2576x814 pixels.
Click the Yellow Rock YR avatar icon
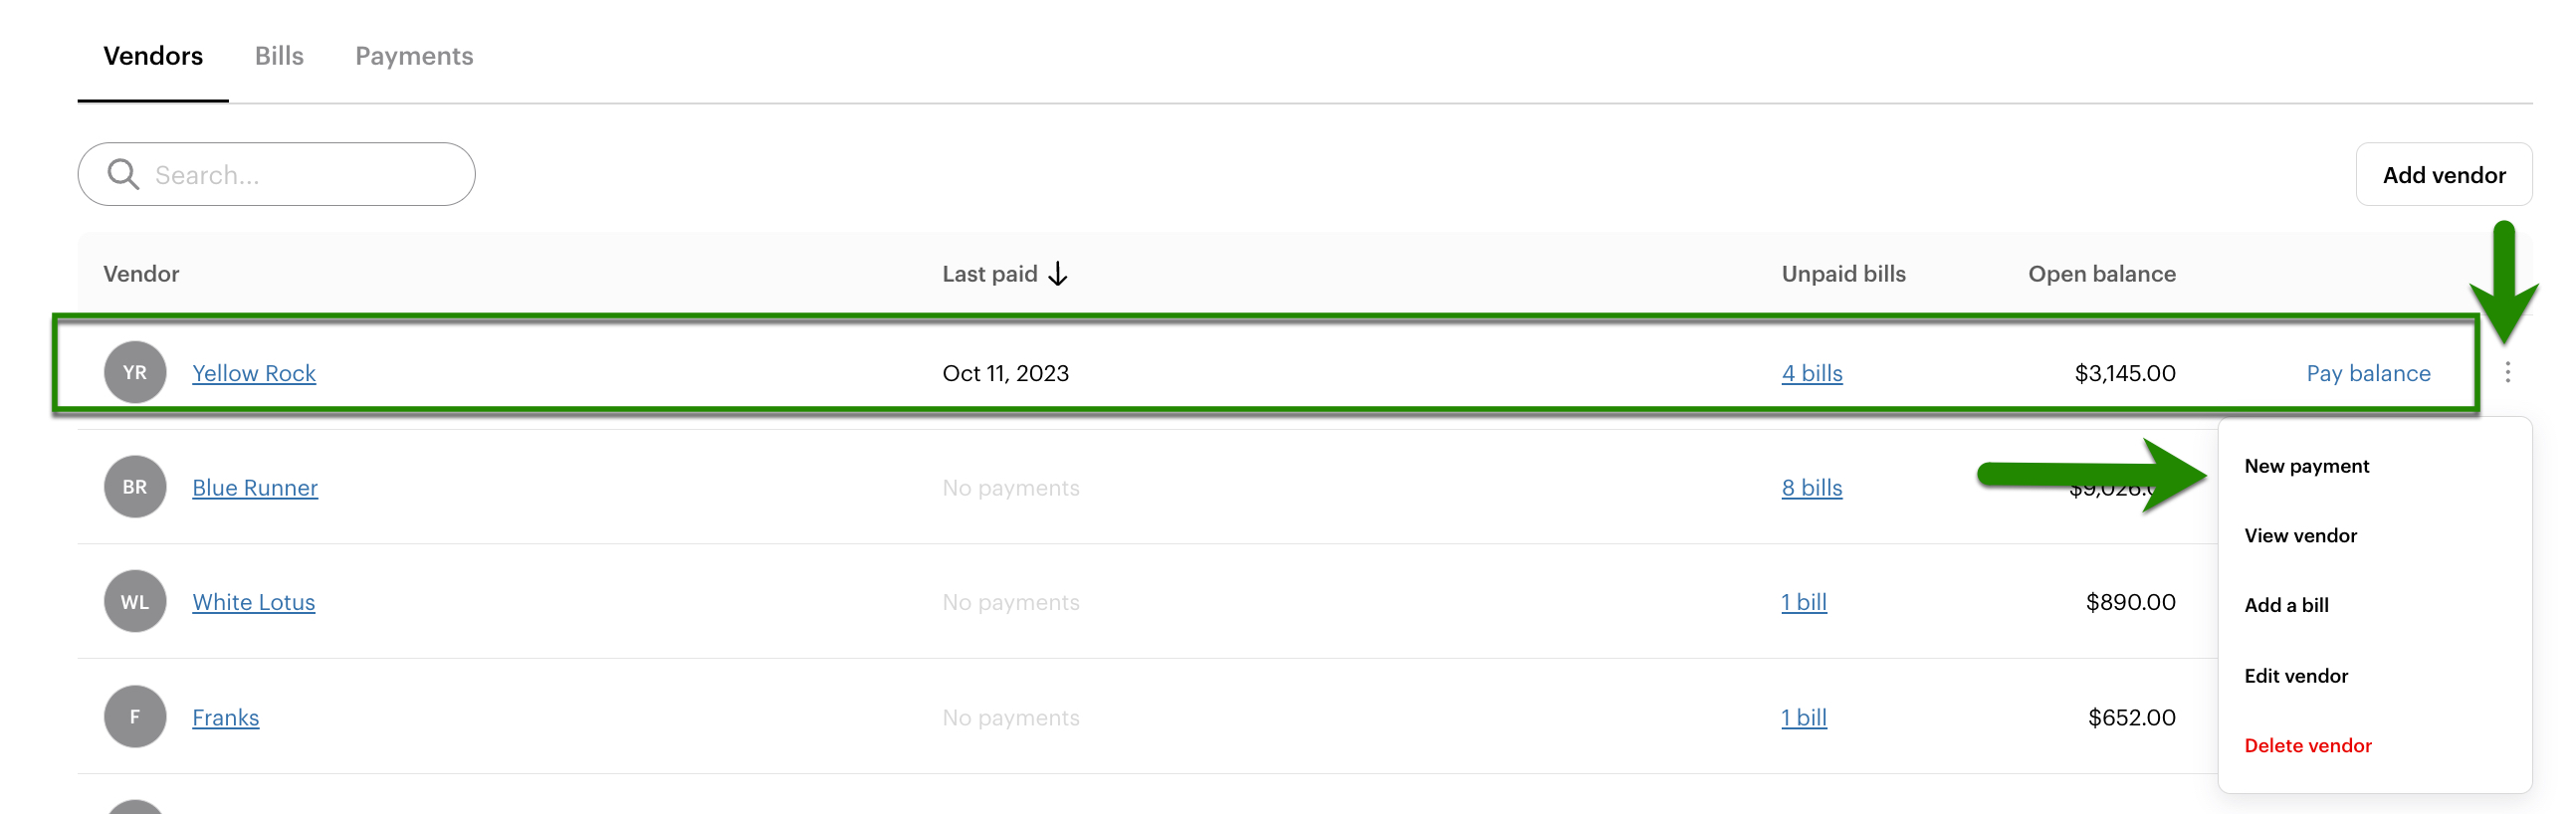(134, 372)
